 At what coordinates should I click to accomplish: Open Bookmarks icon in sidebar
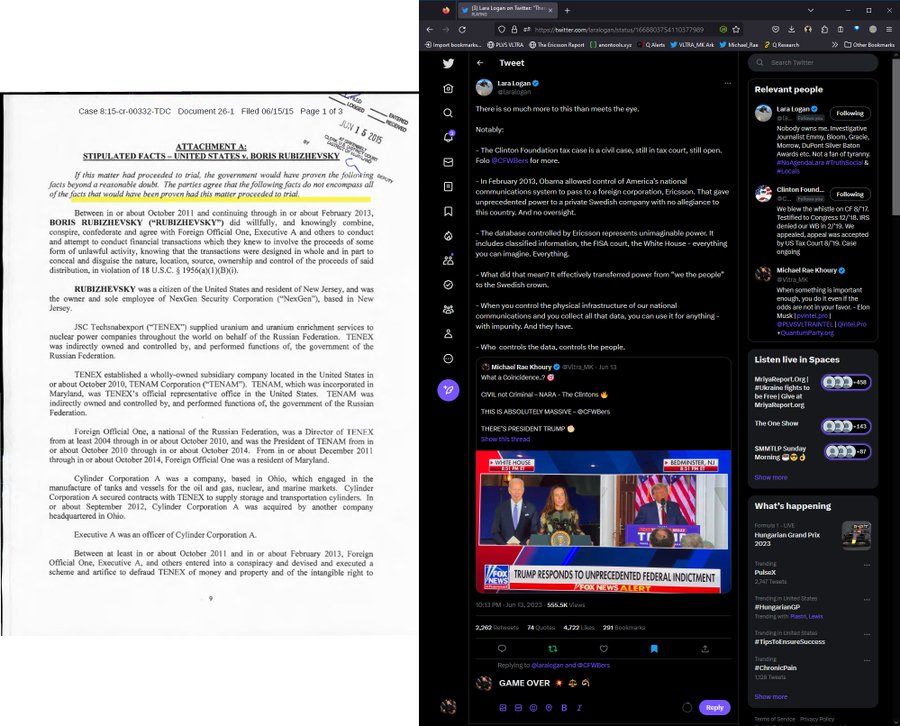point(448,211)
